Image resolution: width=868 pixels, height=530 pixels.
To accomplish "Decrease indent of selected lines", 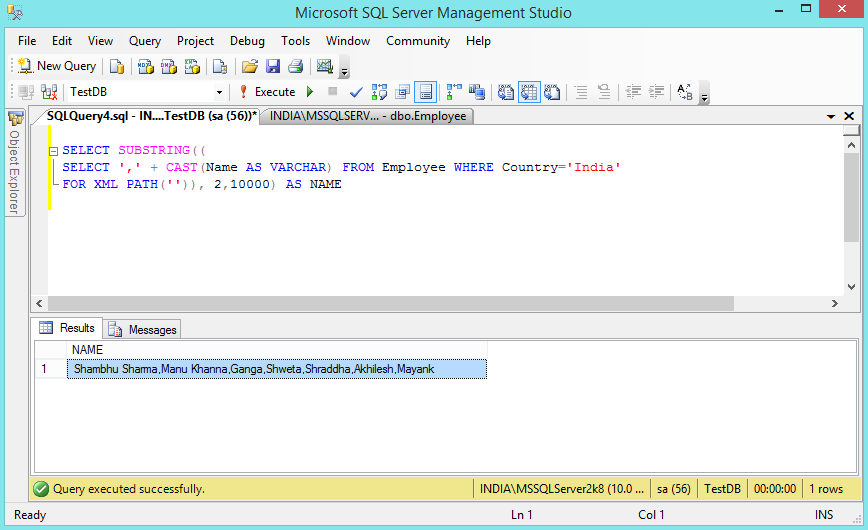I will [x=633, y=92].
